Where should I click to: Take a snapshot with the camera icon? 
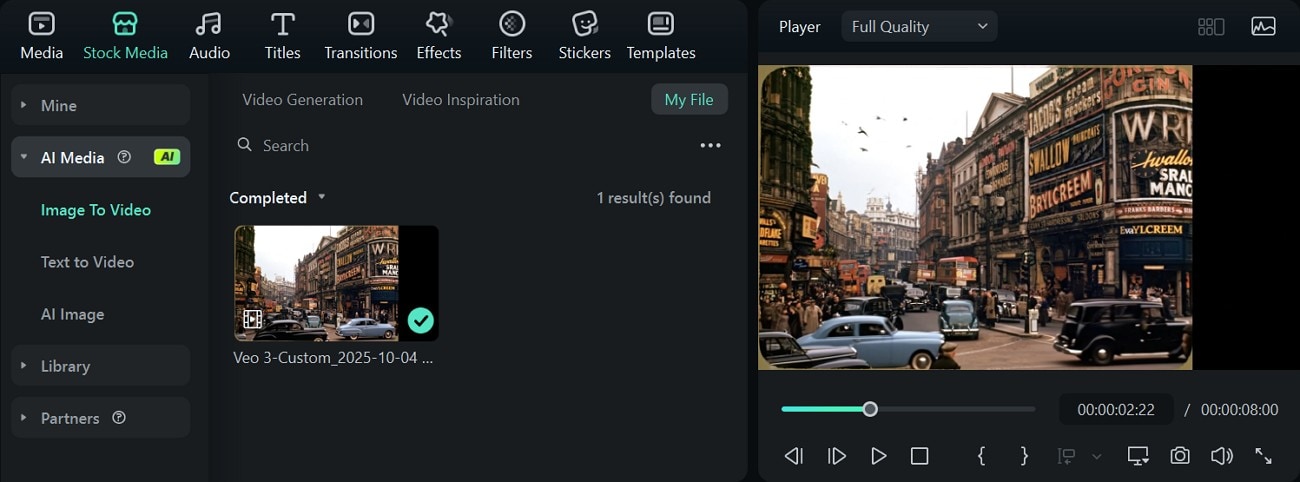pos(1180,456)
